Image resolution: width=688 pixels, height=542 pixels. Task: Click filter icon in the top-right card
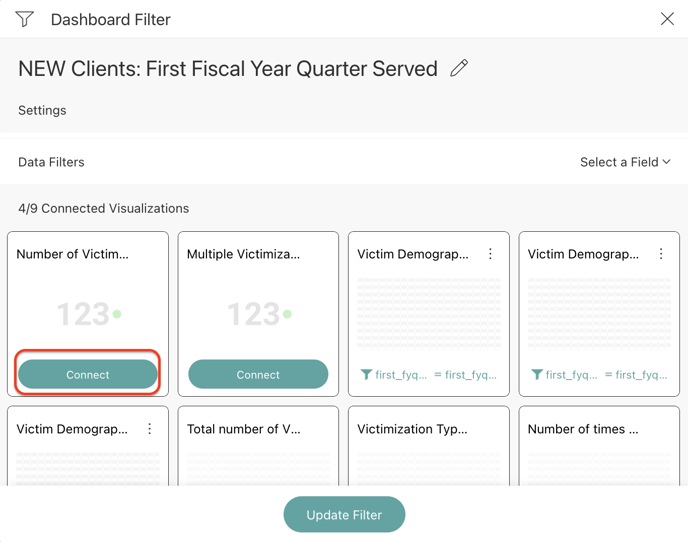pyautogui.click(x=537, y=375)
